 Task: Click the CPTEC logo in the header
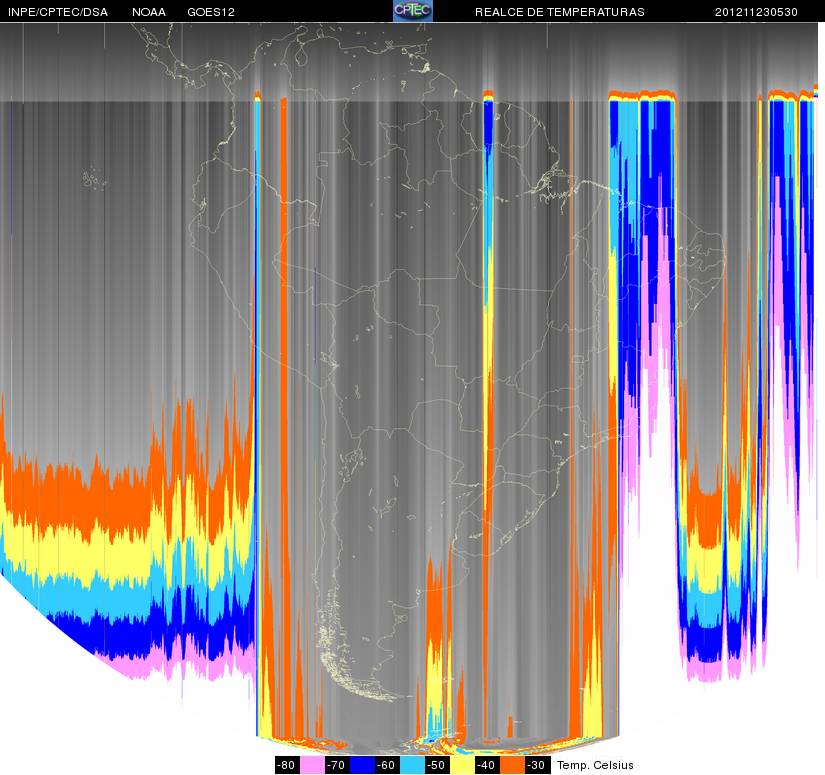tap(413, 11)
